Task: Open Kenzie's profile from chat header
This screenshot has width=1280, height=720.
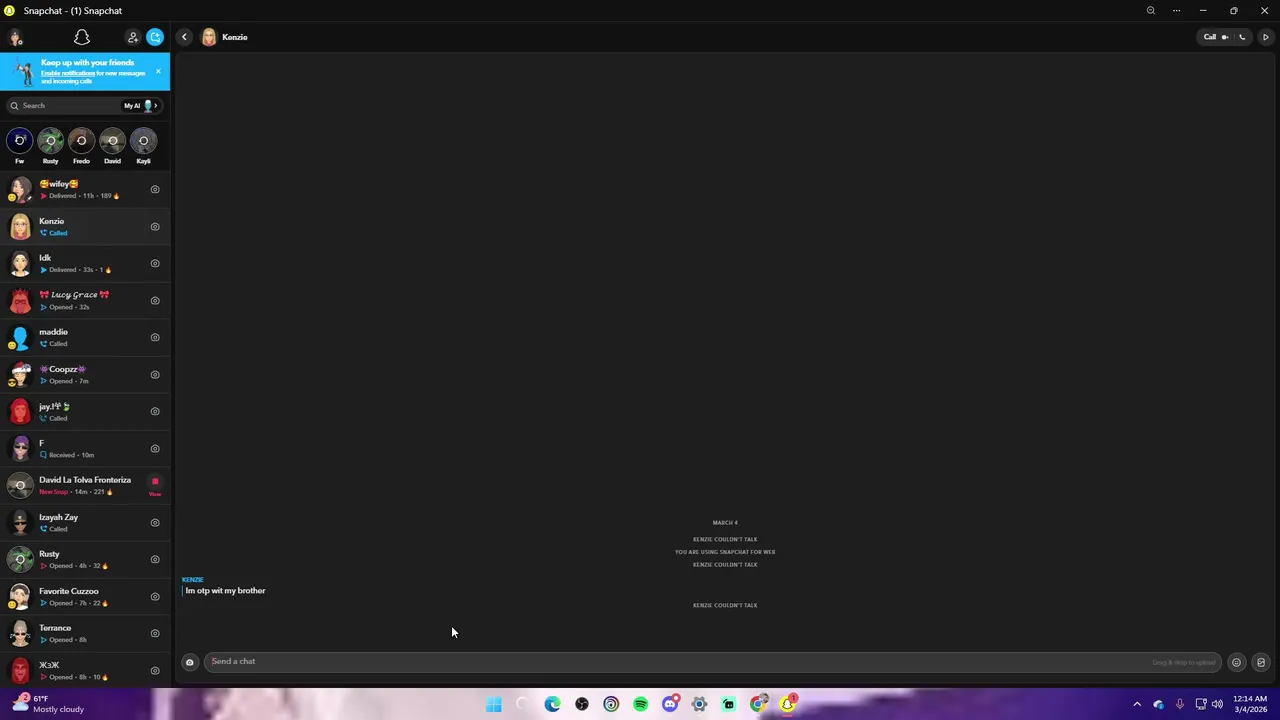Action: tap(225, 37)
